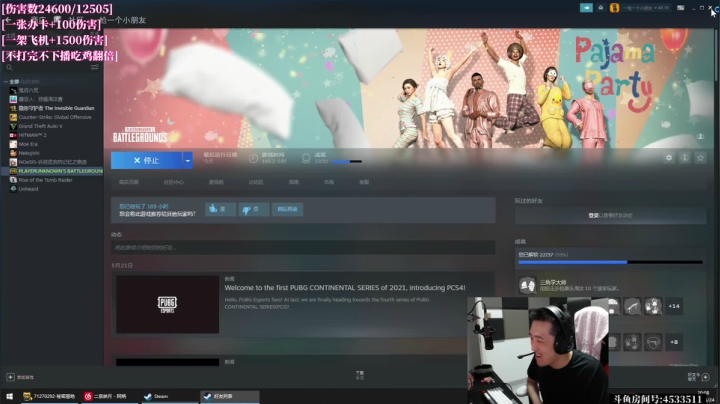Image resolution: width=720 pixels, height=404 pixels.
Task: Click the 三角学大师 achievement icon
Action: [528, 285]
